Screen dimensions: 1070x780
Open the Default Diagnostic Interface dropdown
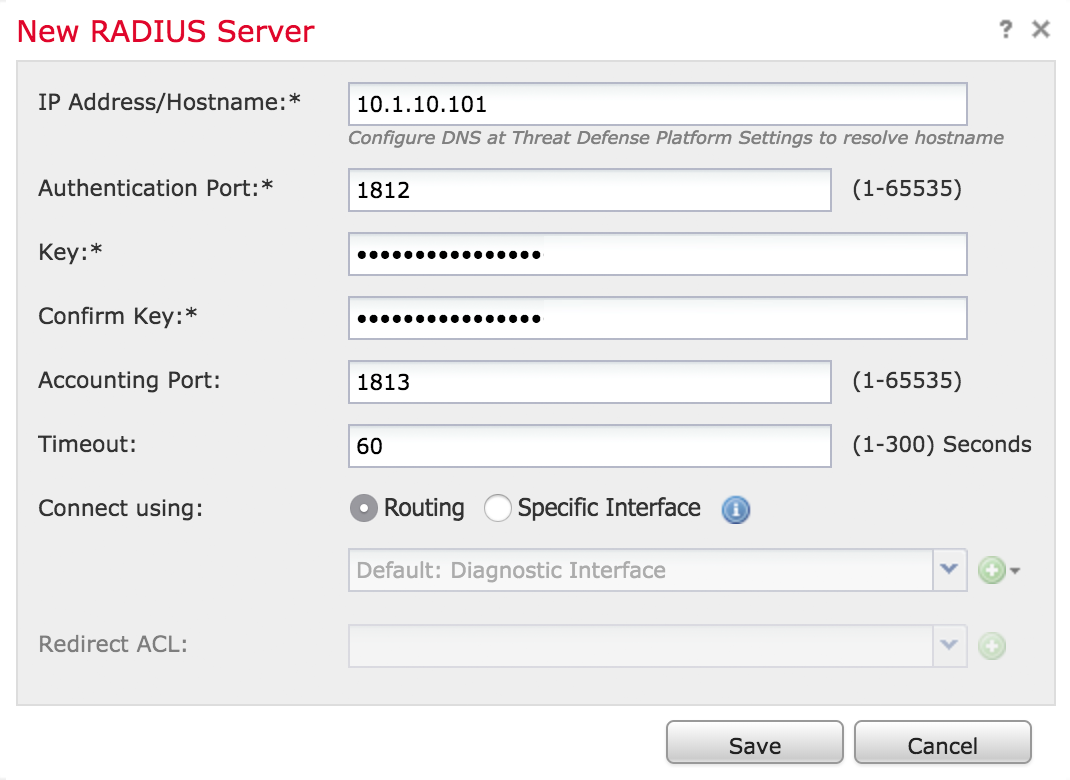click(x=949, y=569)
